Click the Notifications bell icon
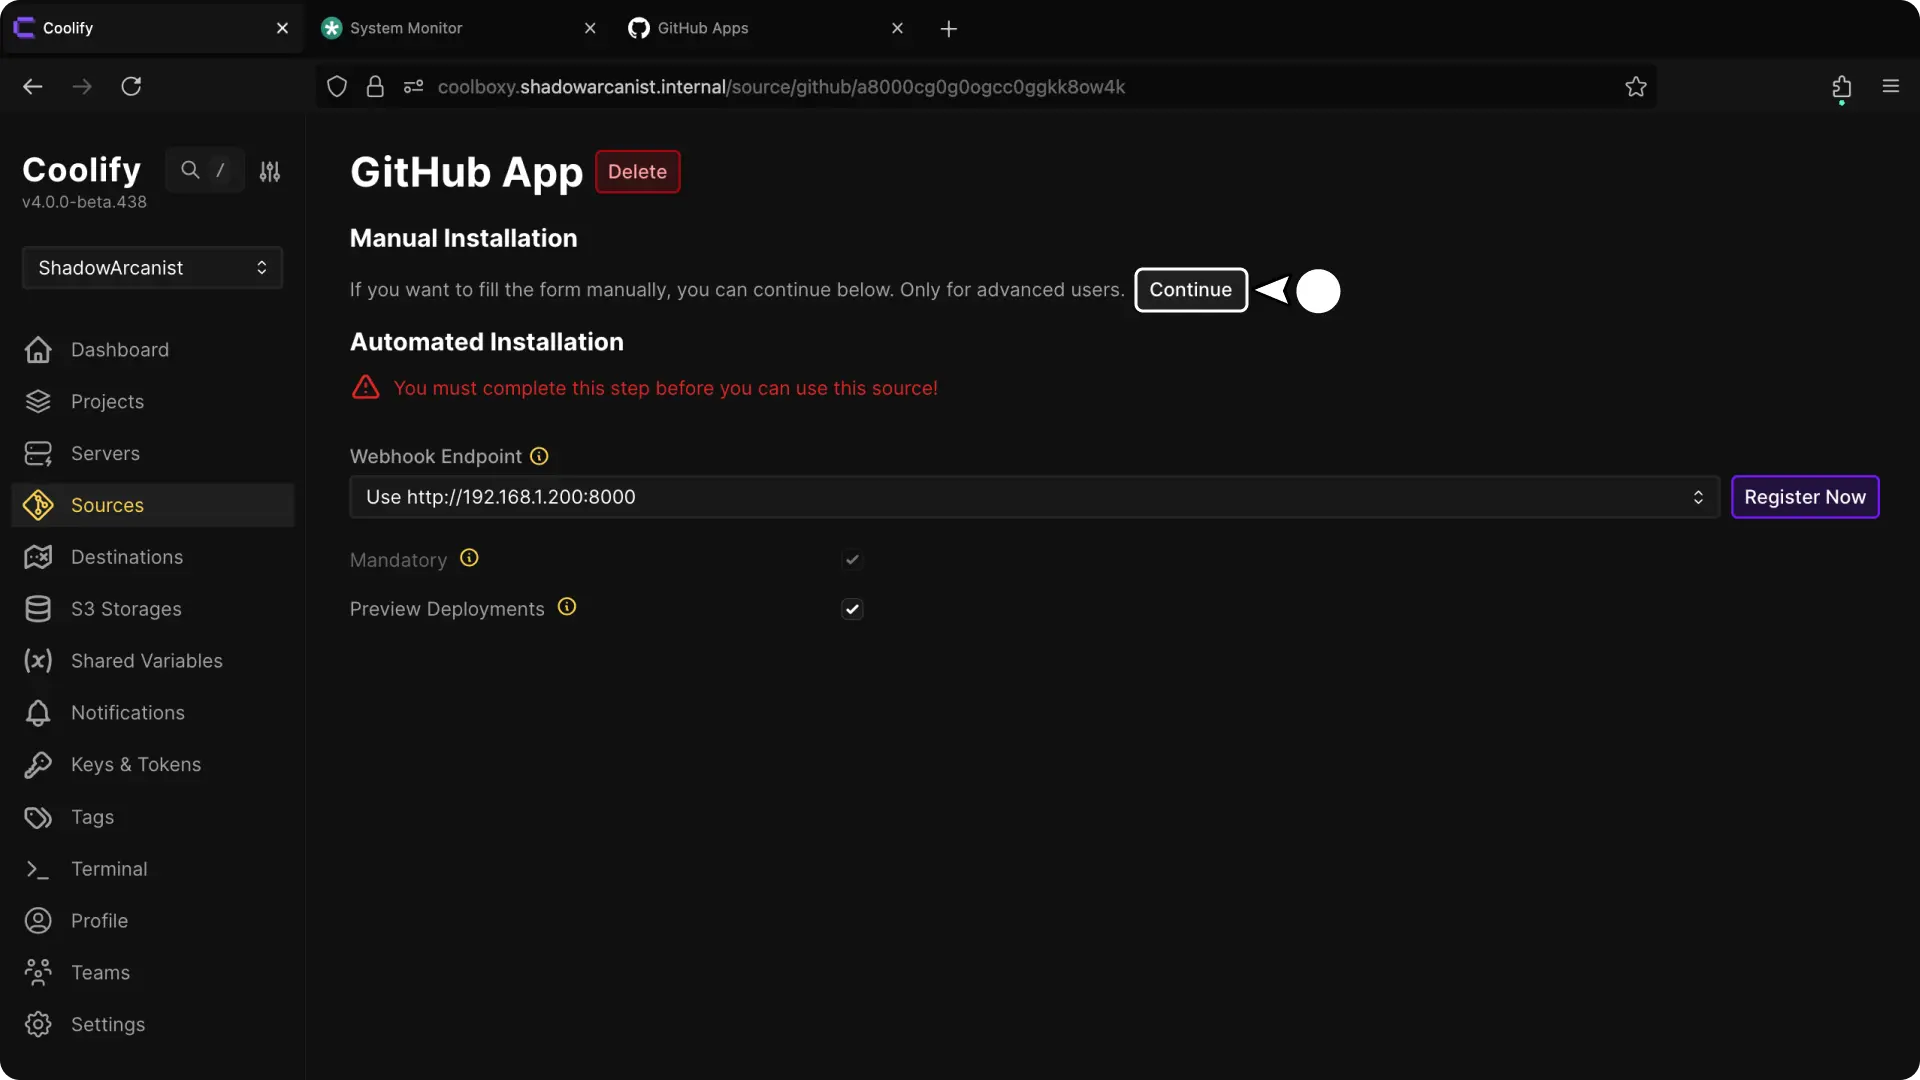Image resolution: width=1920 pixels, height=1080 pixels. [x=38, y=713]
